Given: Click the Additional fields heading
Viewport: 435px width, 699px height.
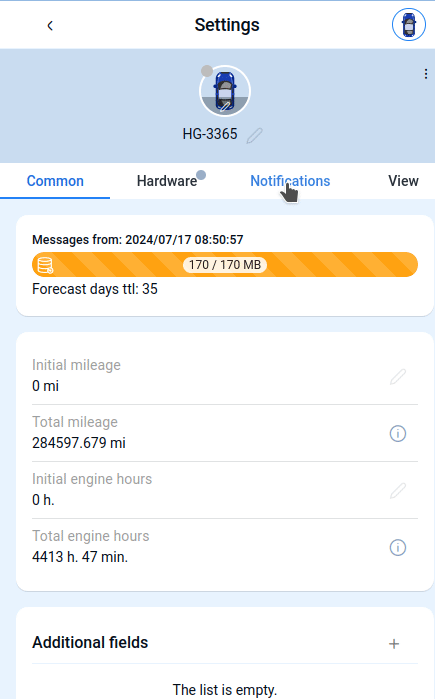Looking at the screenshot, I should tap(90, 642).
